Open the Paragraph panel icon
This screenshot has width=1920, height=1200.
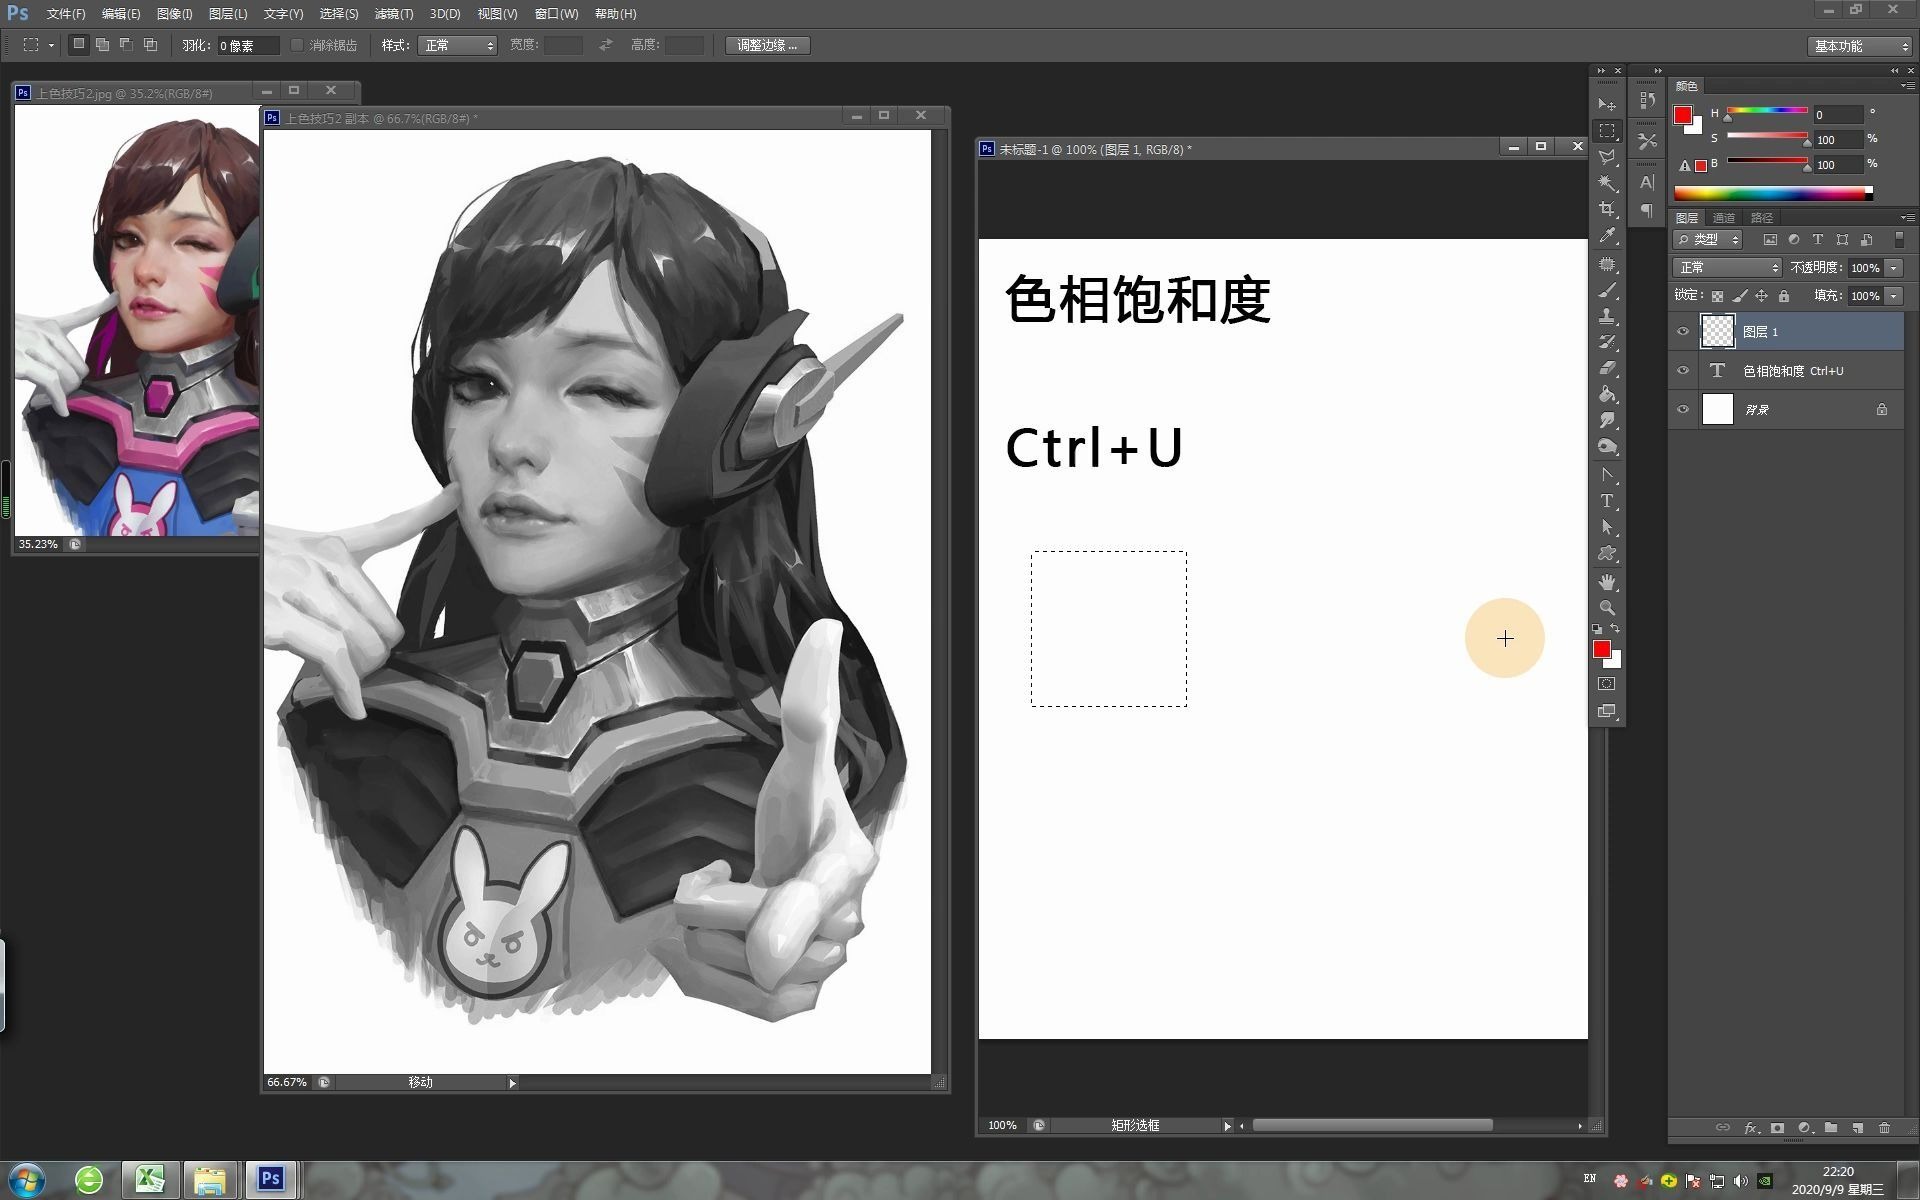pyautogui.click(x=1647, y=210)
